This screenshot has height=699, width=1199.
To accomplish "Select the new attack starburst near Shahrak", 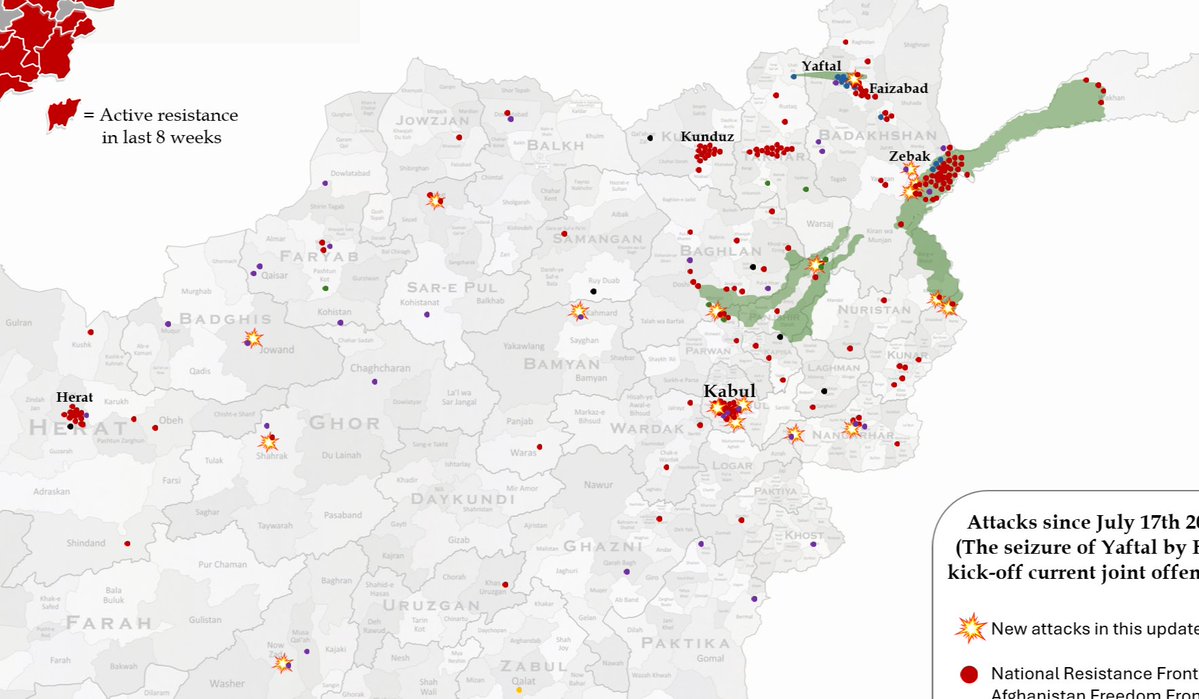I will [x=268, y=441].
